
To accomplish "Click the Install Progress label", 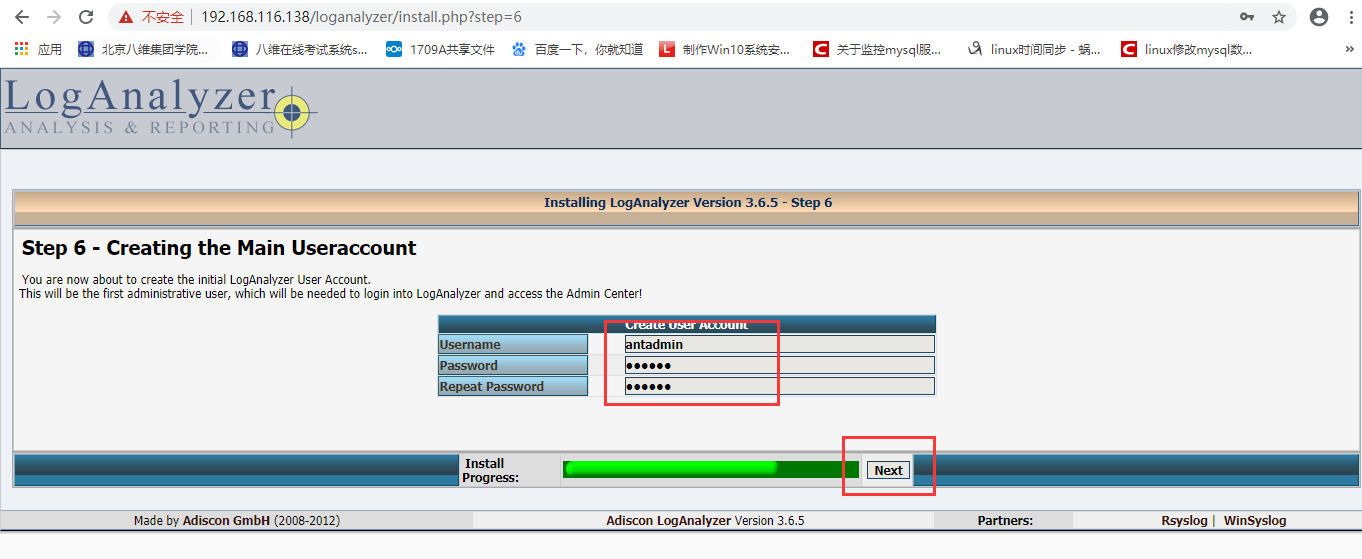I will click(490, 470).
